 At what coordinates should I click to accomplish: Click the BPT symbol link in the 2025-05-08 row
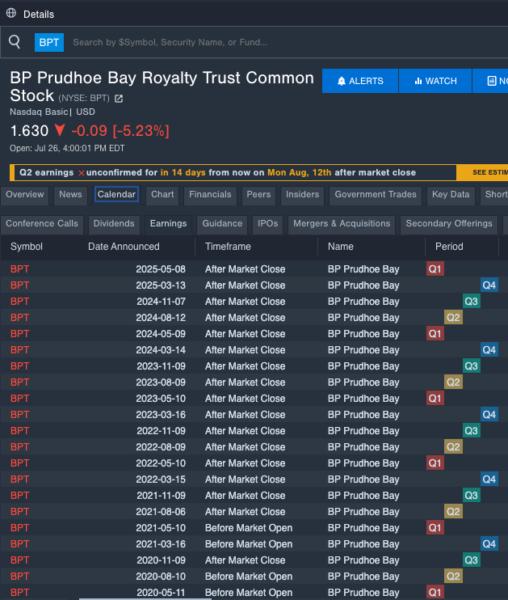[20, 269]
